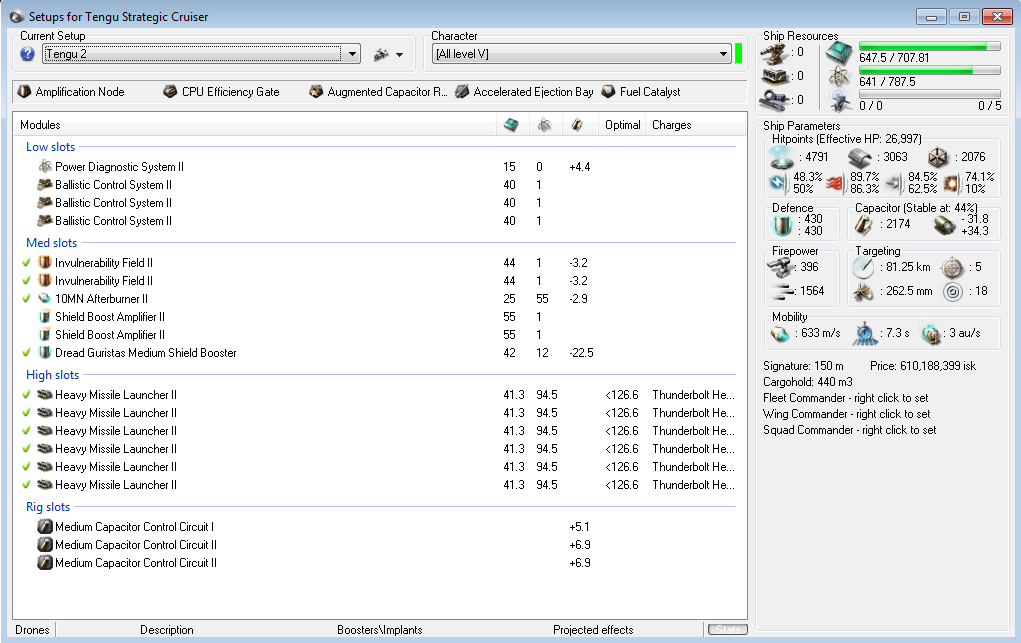Screen dimensions: 1021x643
Task: Click the turret DPS icon showing 396
Action: click(x=781, y=267)
